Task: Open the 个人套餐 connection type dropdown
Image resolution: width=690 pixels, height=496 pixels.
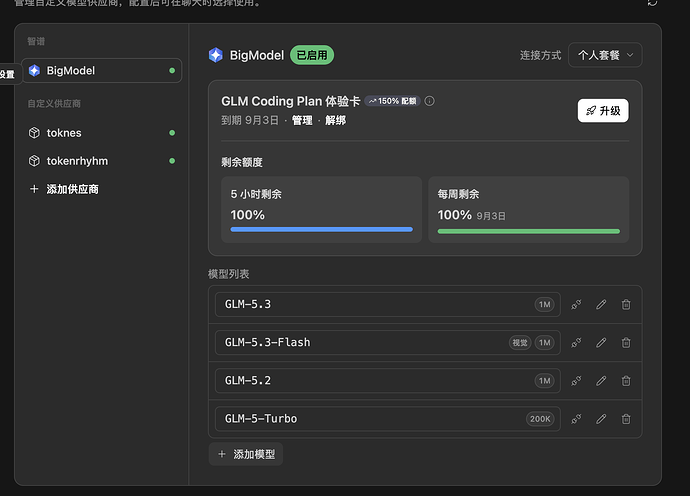Action: 605,55
